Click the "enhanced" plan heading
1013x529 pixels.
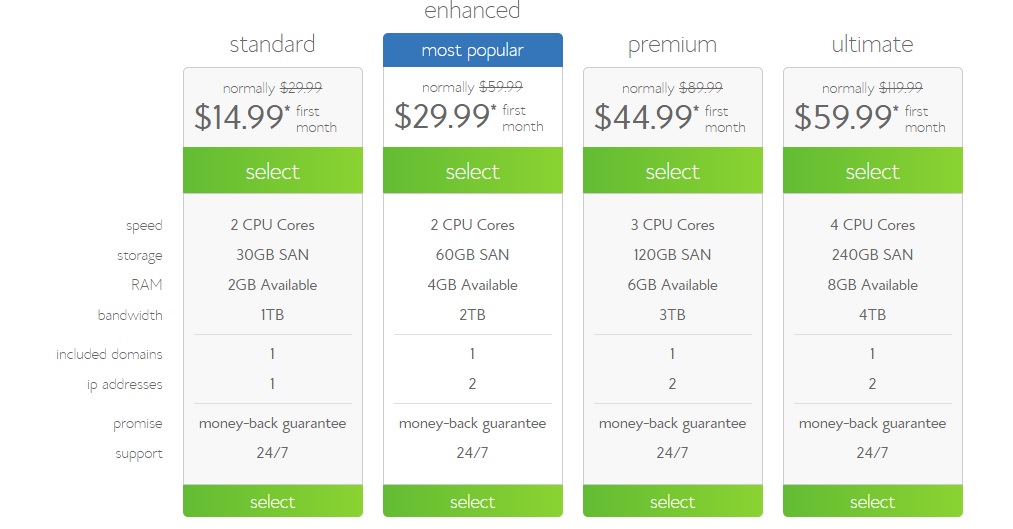472,12
